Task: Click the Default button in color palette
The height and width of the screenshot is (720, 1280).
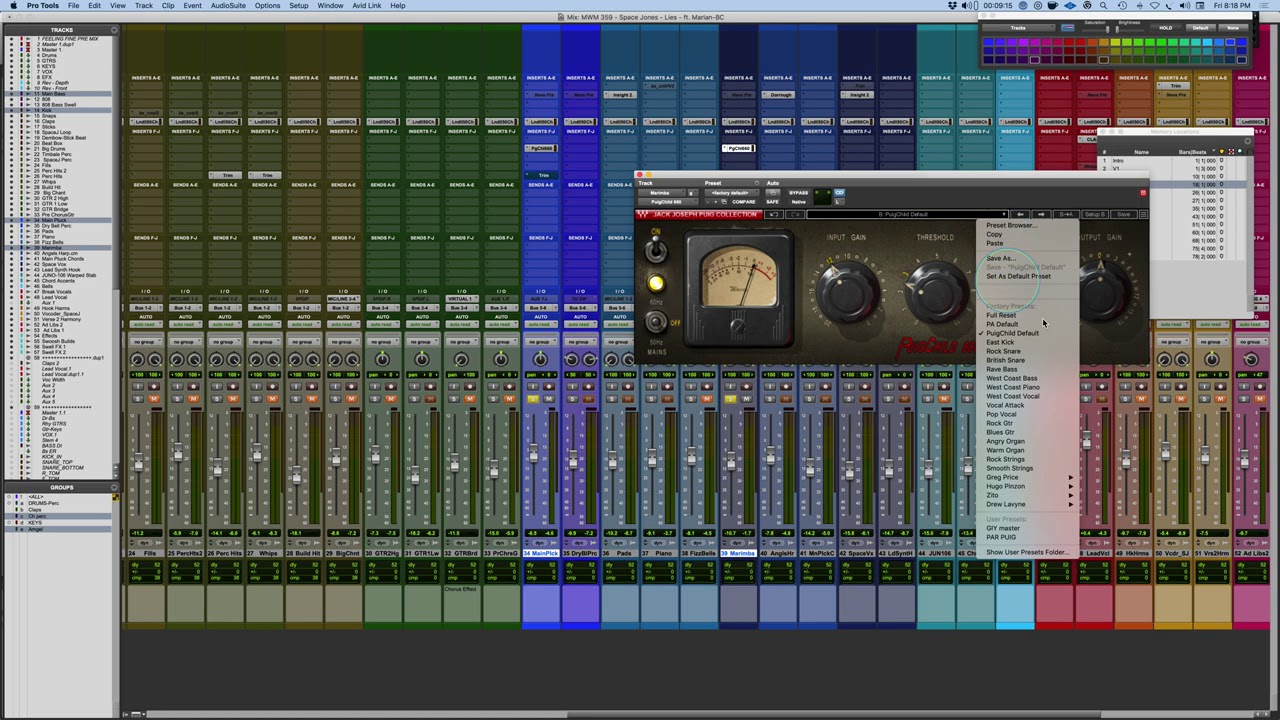Action: [x=1201, y=28]
